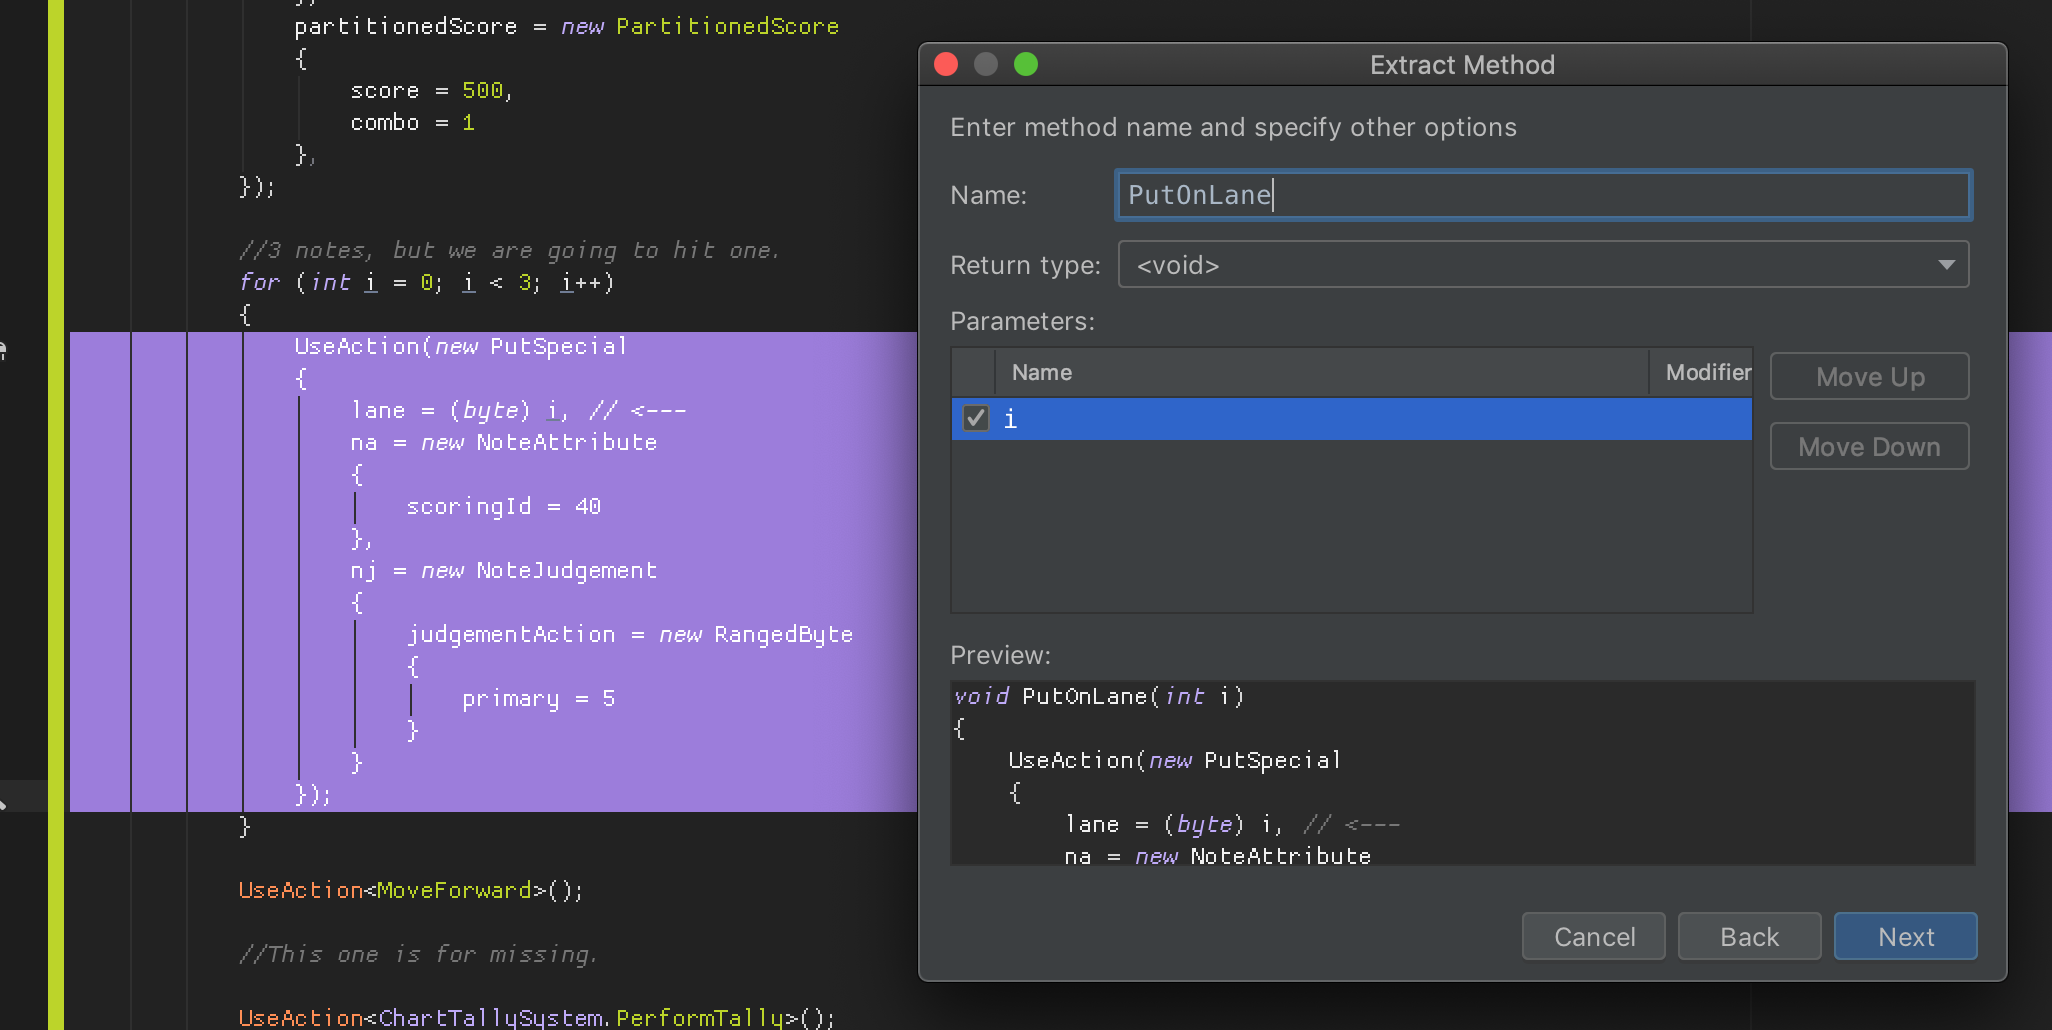This screenshot has height=1030, width=2052.
Task: Click the Name input field containing PutOnLane
Action: 1542,195
